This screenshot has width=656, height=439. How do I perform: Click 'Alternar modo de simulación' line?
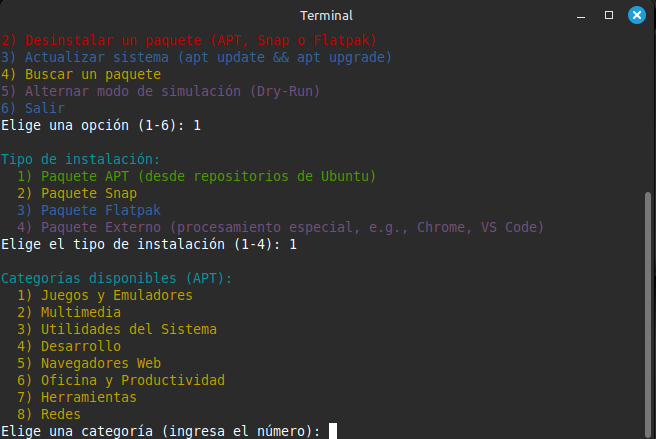(x=160, y=91)
